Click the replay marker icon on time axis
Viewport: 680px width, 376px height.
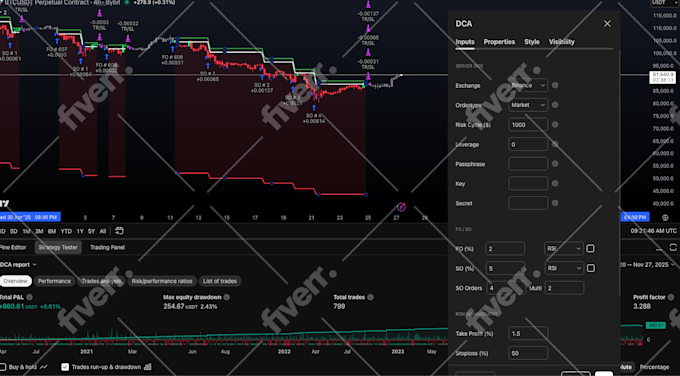401,207
